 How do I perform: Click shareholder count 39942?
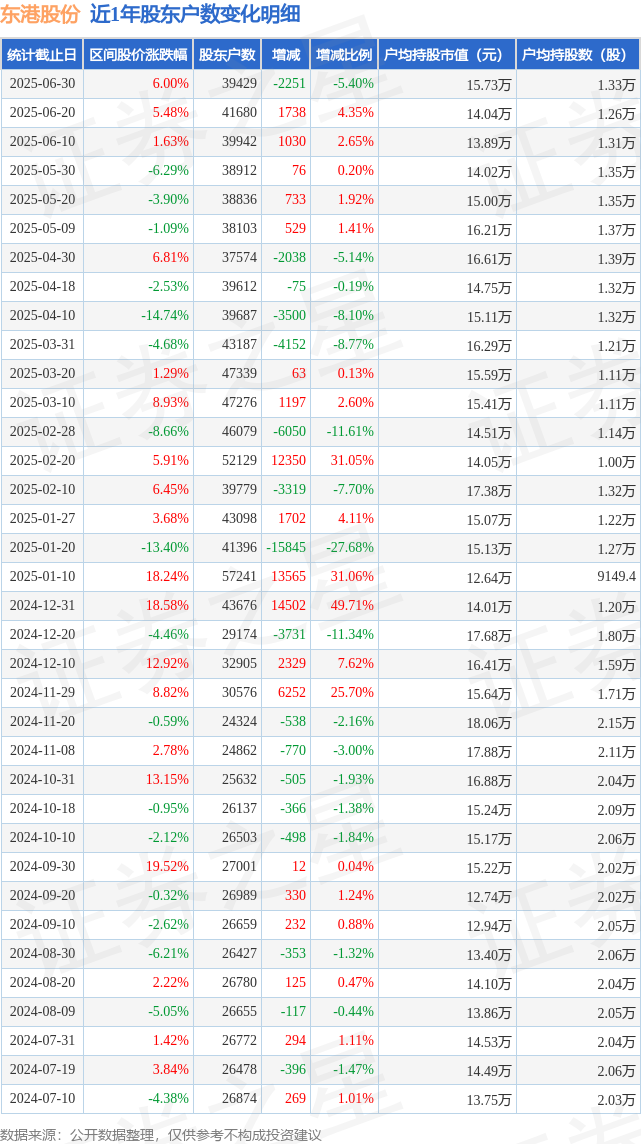click(x=240, y=142)
